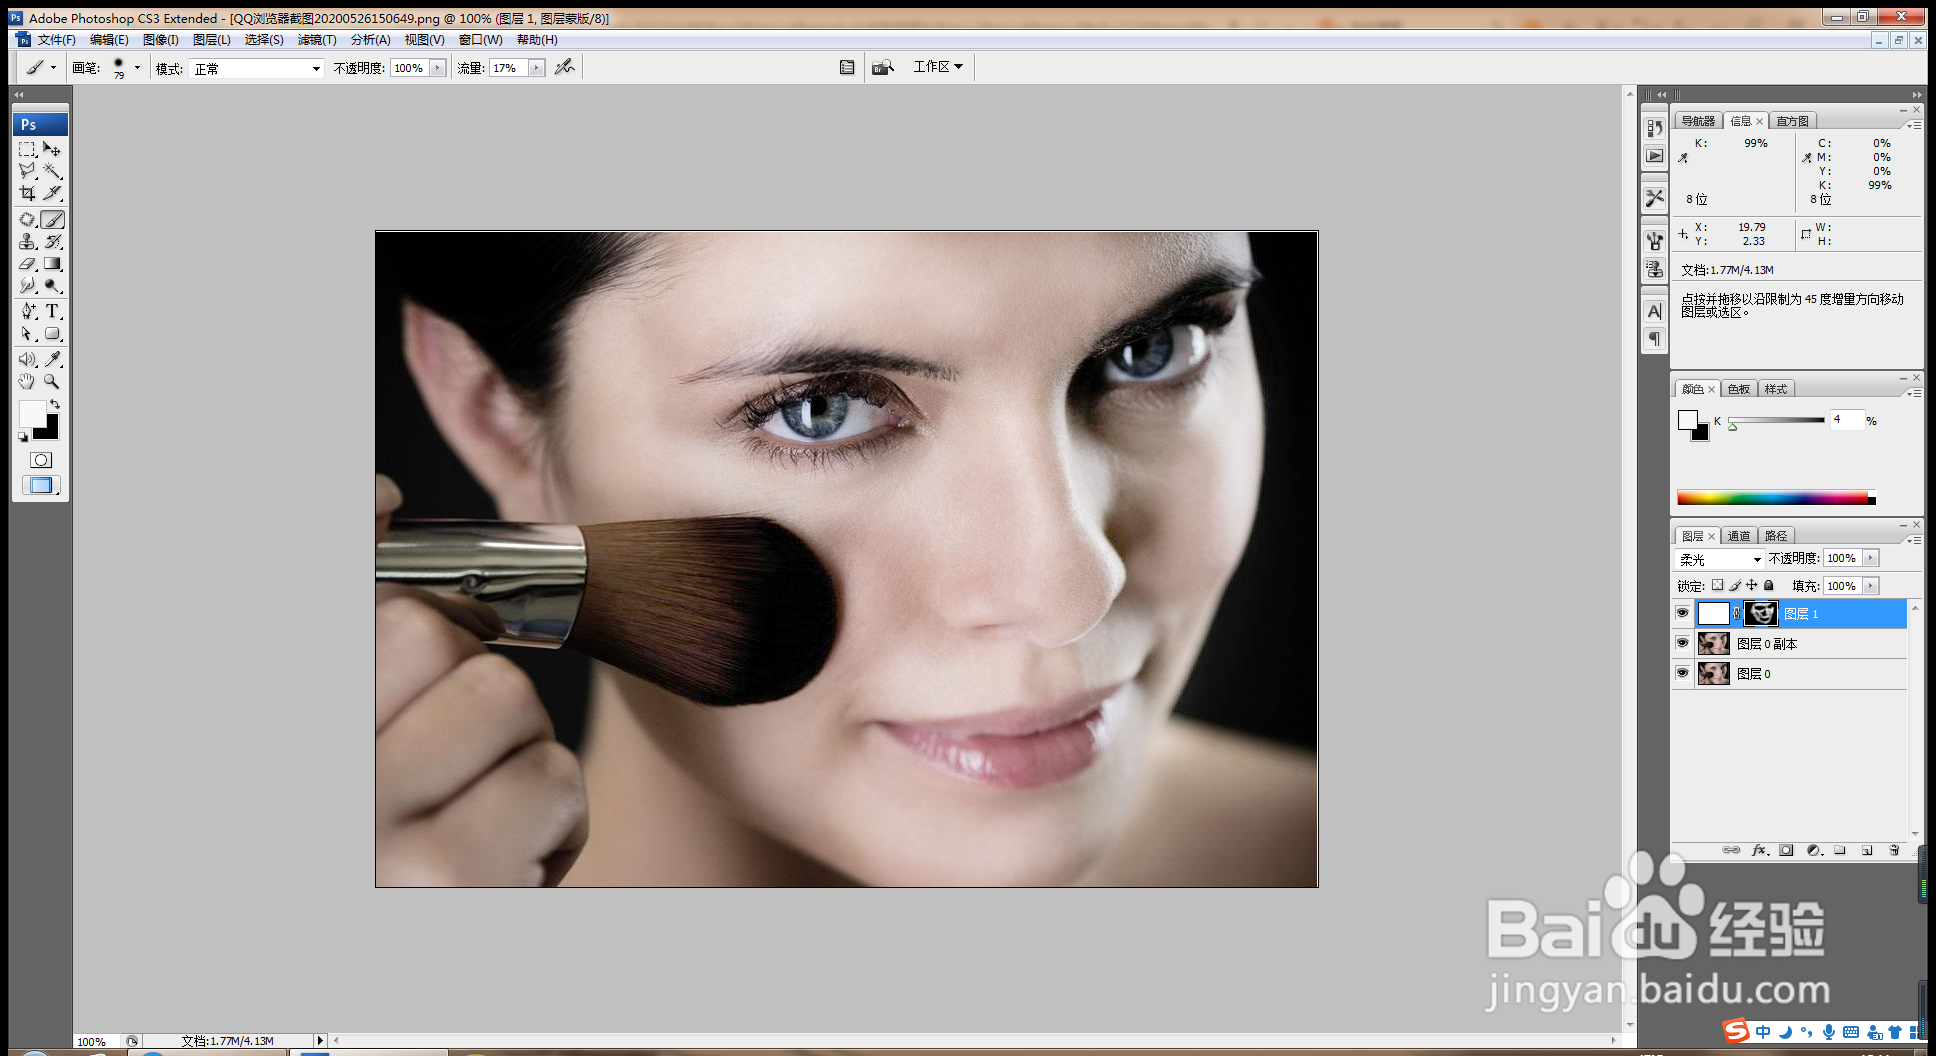Image resolution: width=1936 pixels, height=1056 pixels.
Task: Click the foreground color swatch in toolbox
Action: 32,414
